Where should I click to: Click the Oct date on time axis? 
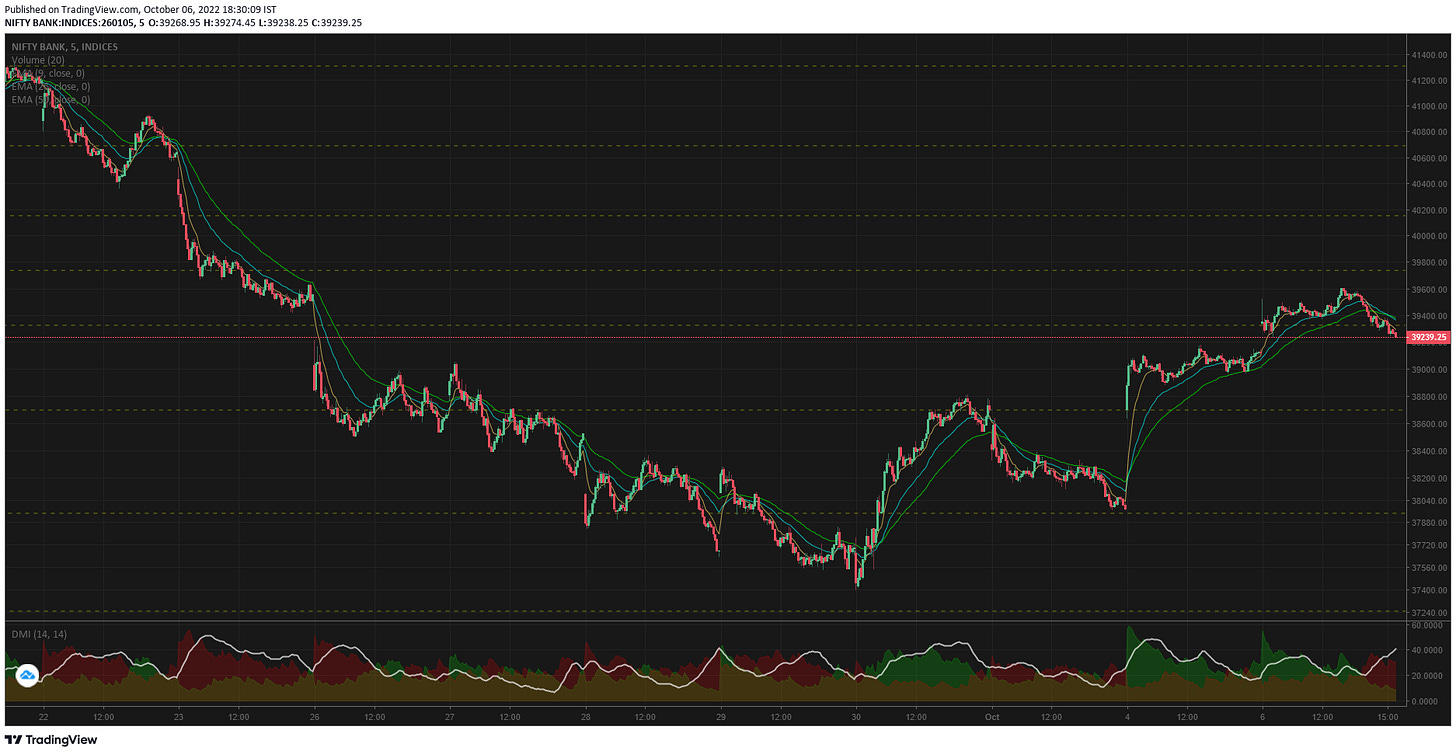click(x=992, y=716)
